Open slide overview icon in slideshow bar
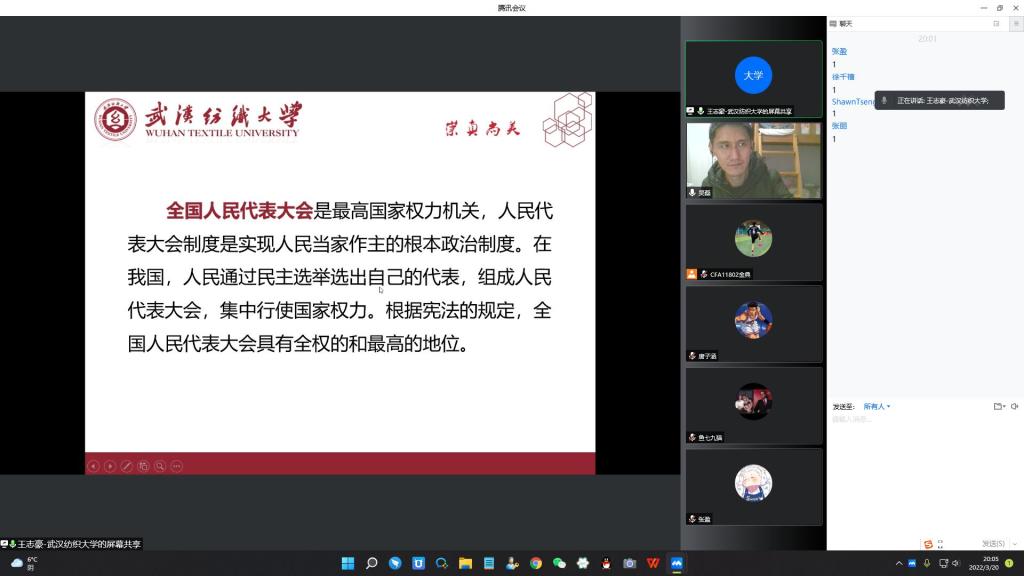Image resolution: width=1024 pixels, height=576 pixels. pos(143,466)
